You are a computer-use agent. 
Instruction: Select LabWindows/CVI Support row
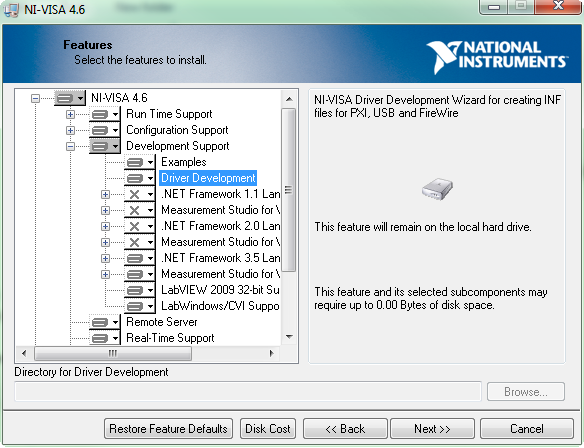pyautogui.click(x=220, y=306)
